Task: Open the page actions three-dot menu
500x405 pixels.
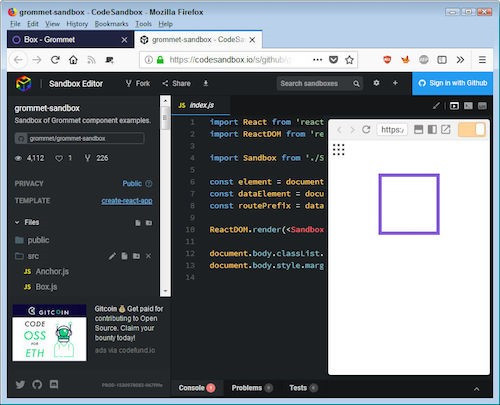Action: click(318, 60)
